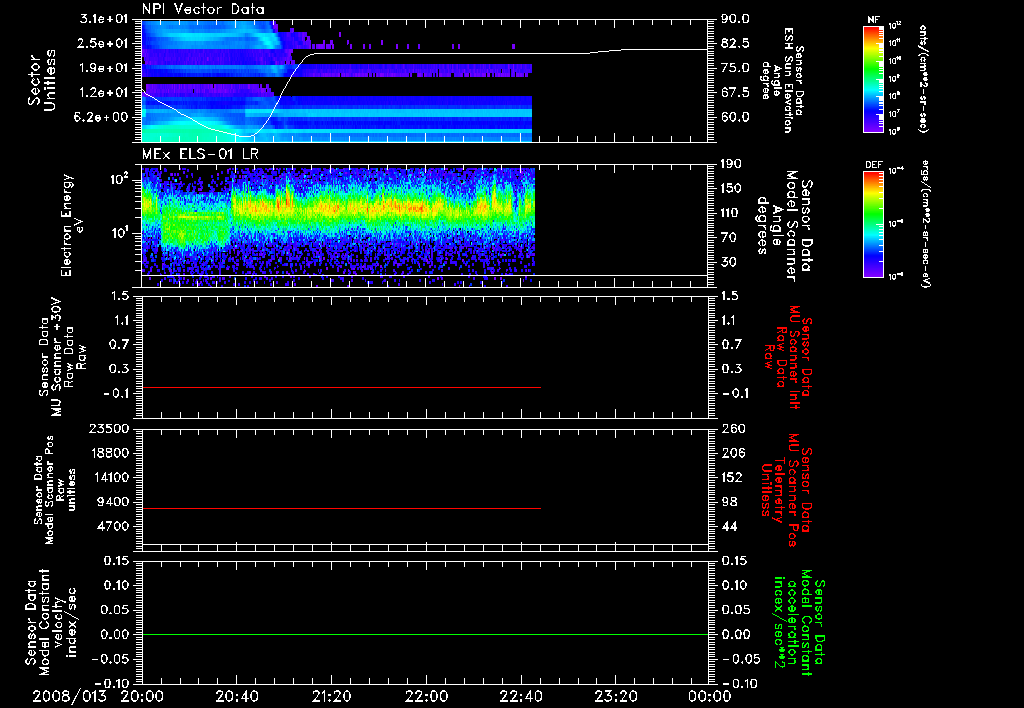Viewport: 1024px width, 708px height.
Task: Click the 110 scanner angle tick
Action: [731, 213]
